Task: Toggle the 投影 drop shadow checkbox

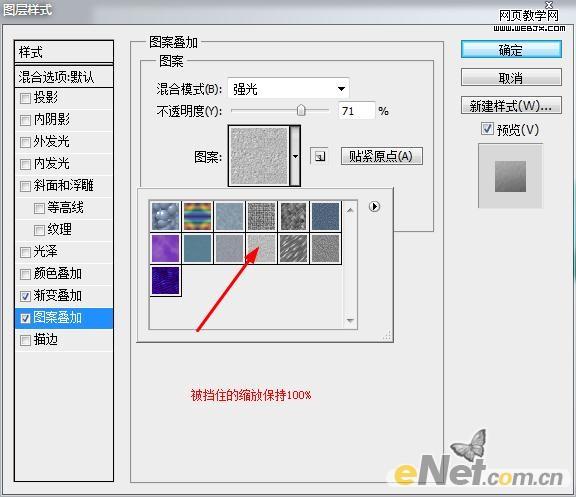Action: tap(25, 98)
